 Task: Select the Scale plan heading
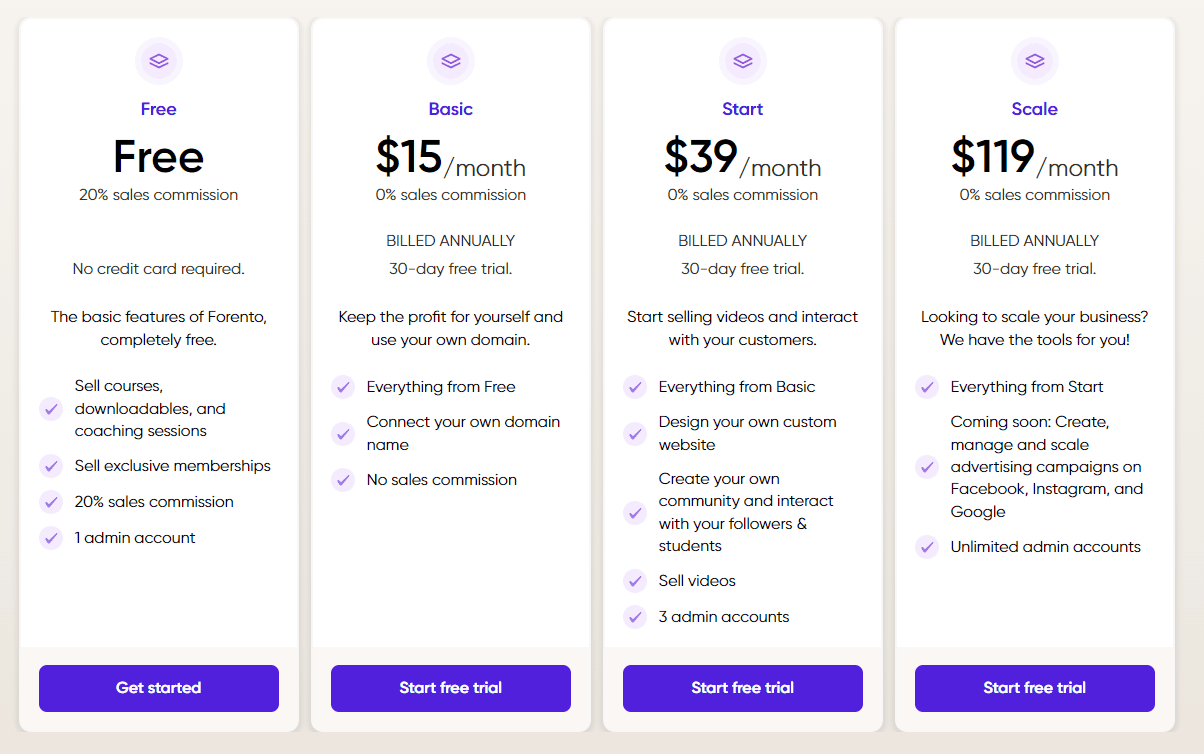pyautogui.click(x=1034, y=109)
